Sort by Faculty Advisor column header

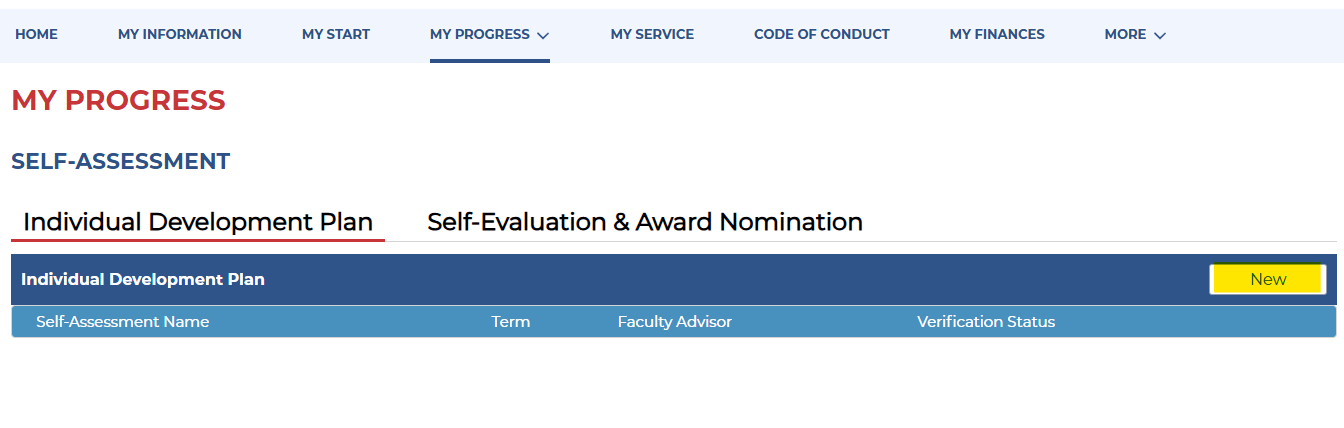click(675, 322)
